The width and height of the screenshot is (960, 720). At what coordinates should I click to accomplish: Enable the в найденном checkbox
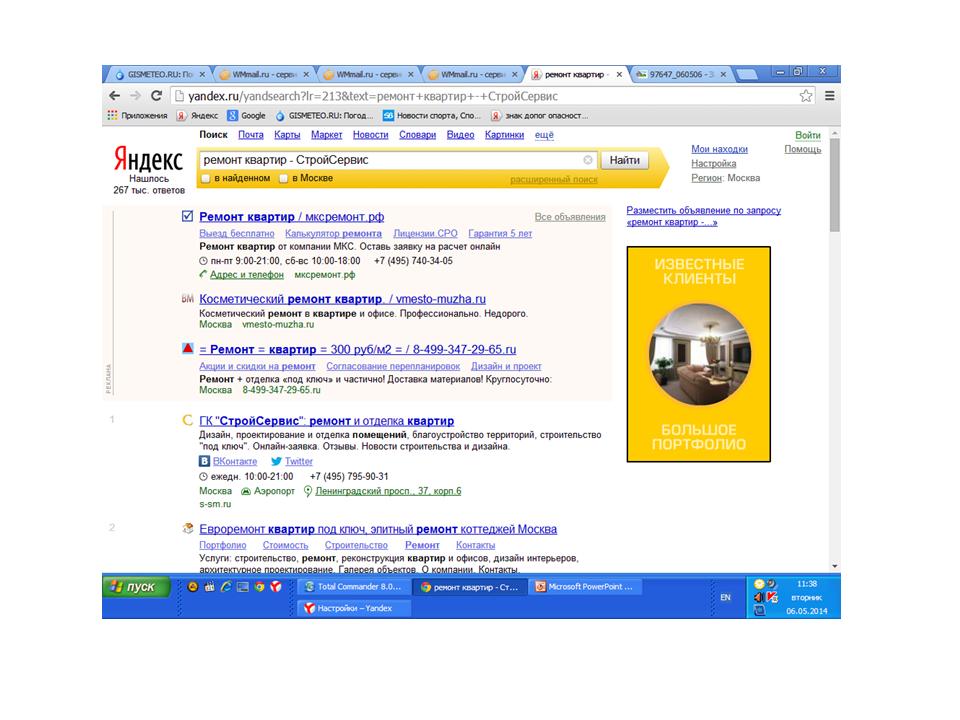[x=206, y=178]
